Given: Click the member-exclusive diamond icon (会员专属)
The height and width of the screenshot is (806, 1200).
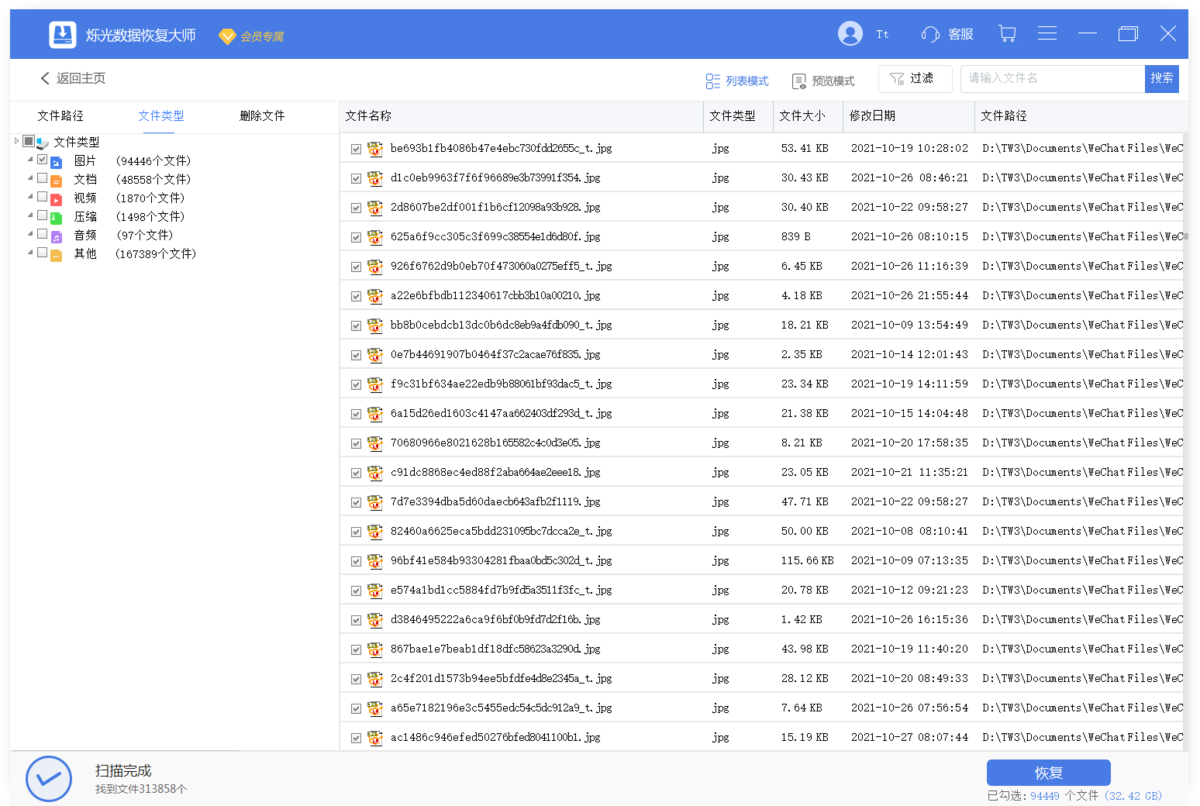Looking at the screenshot, I should [x=227, y=36].
